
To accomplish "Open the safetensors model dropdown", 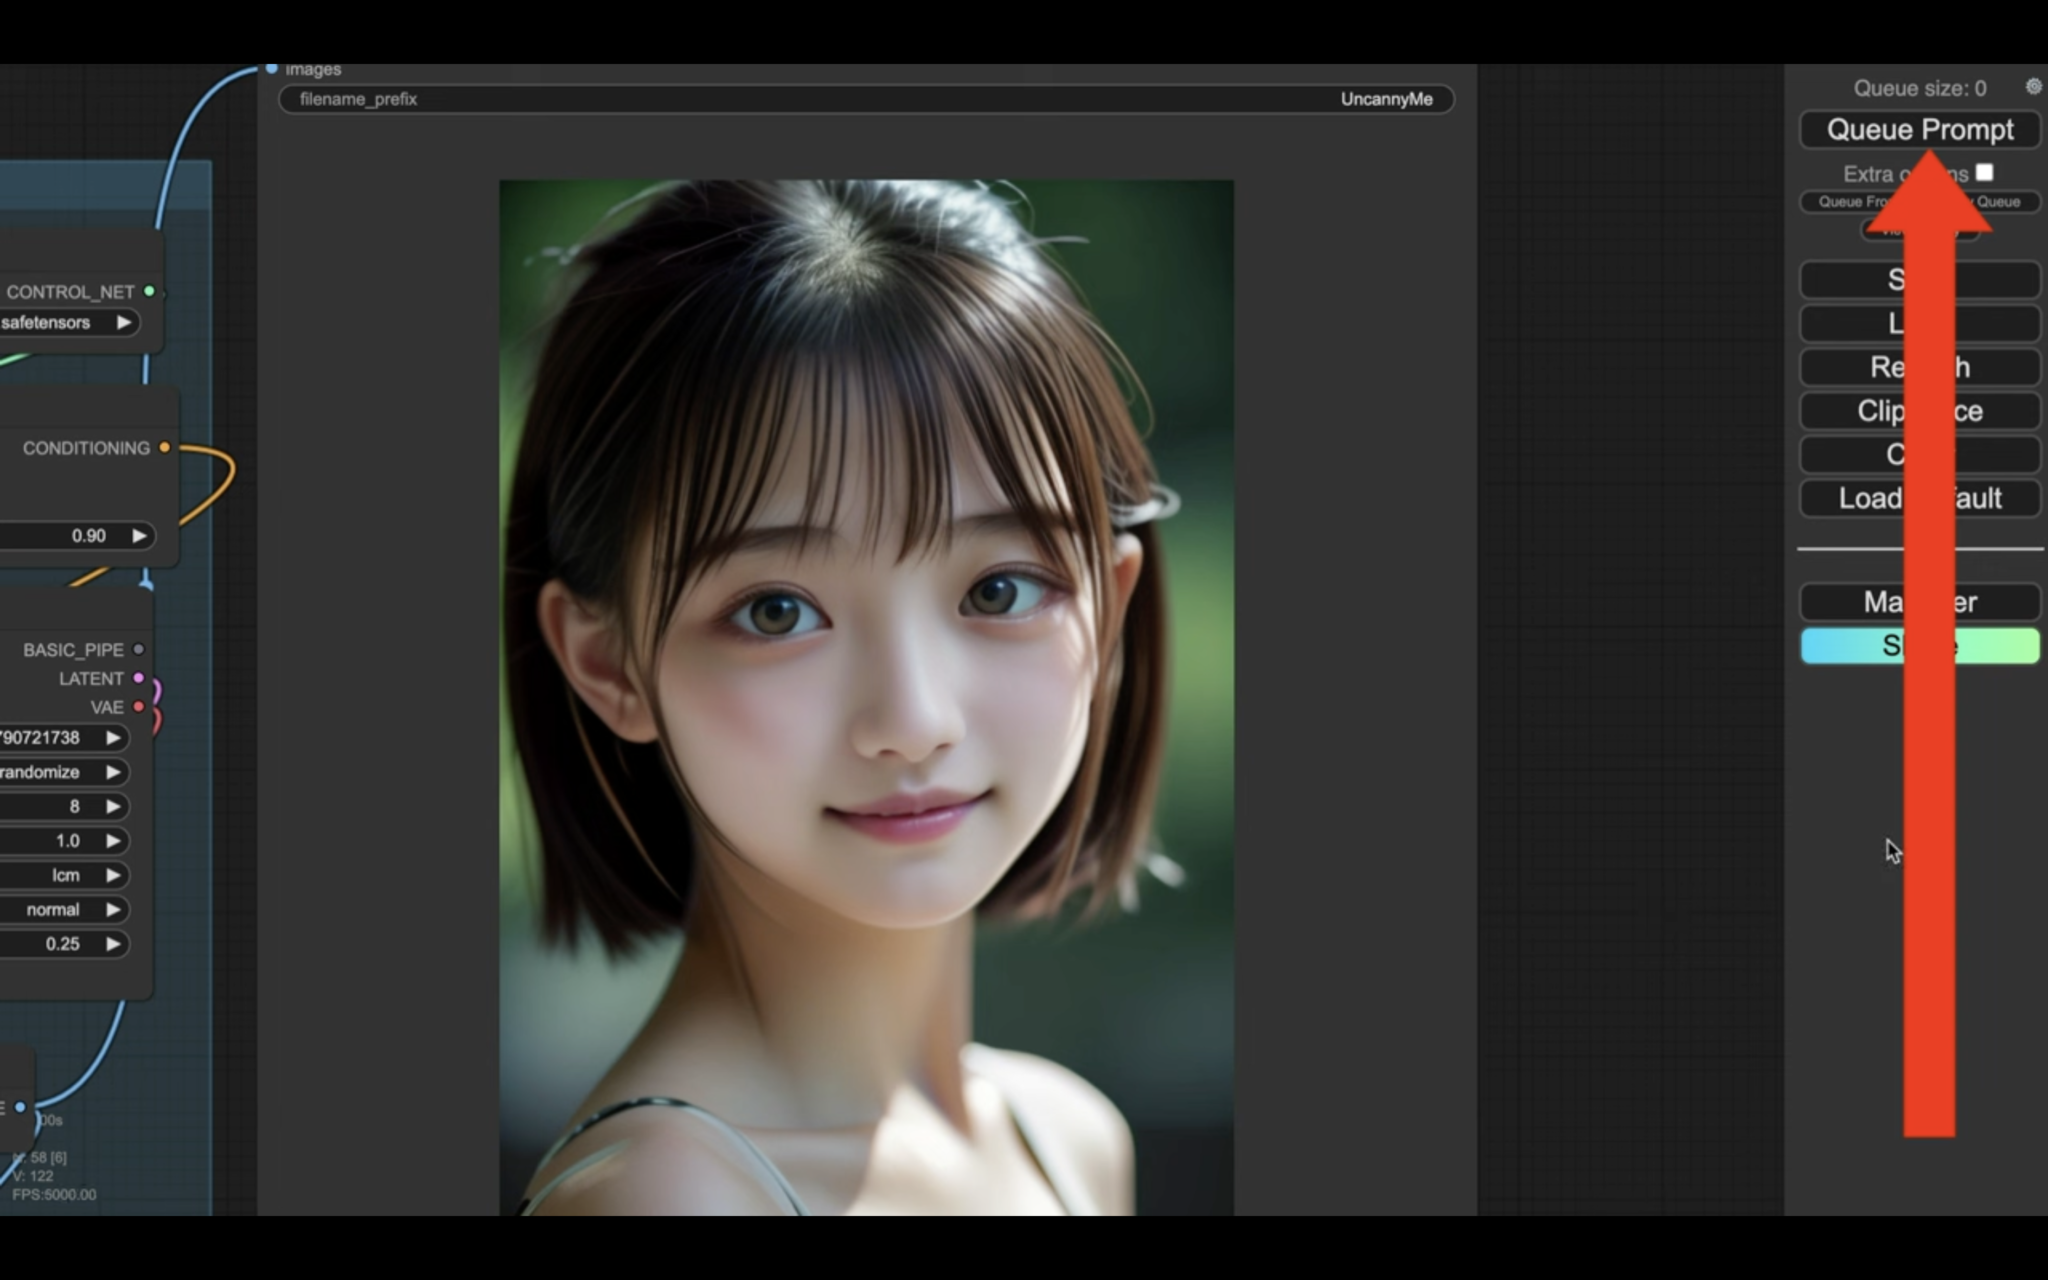I will point(124,322).
